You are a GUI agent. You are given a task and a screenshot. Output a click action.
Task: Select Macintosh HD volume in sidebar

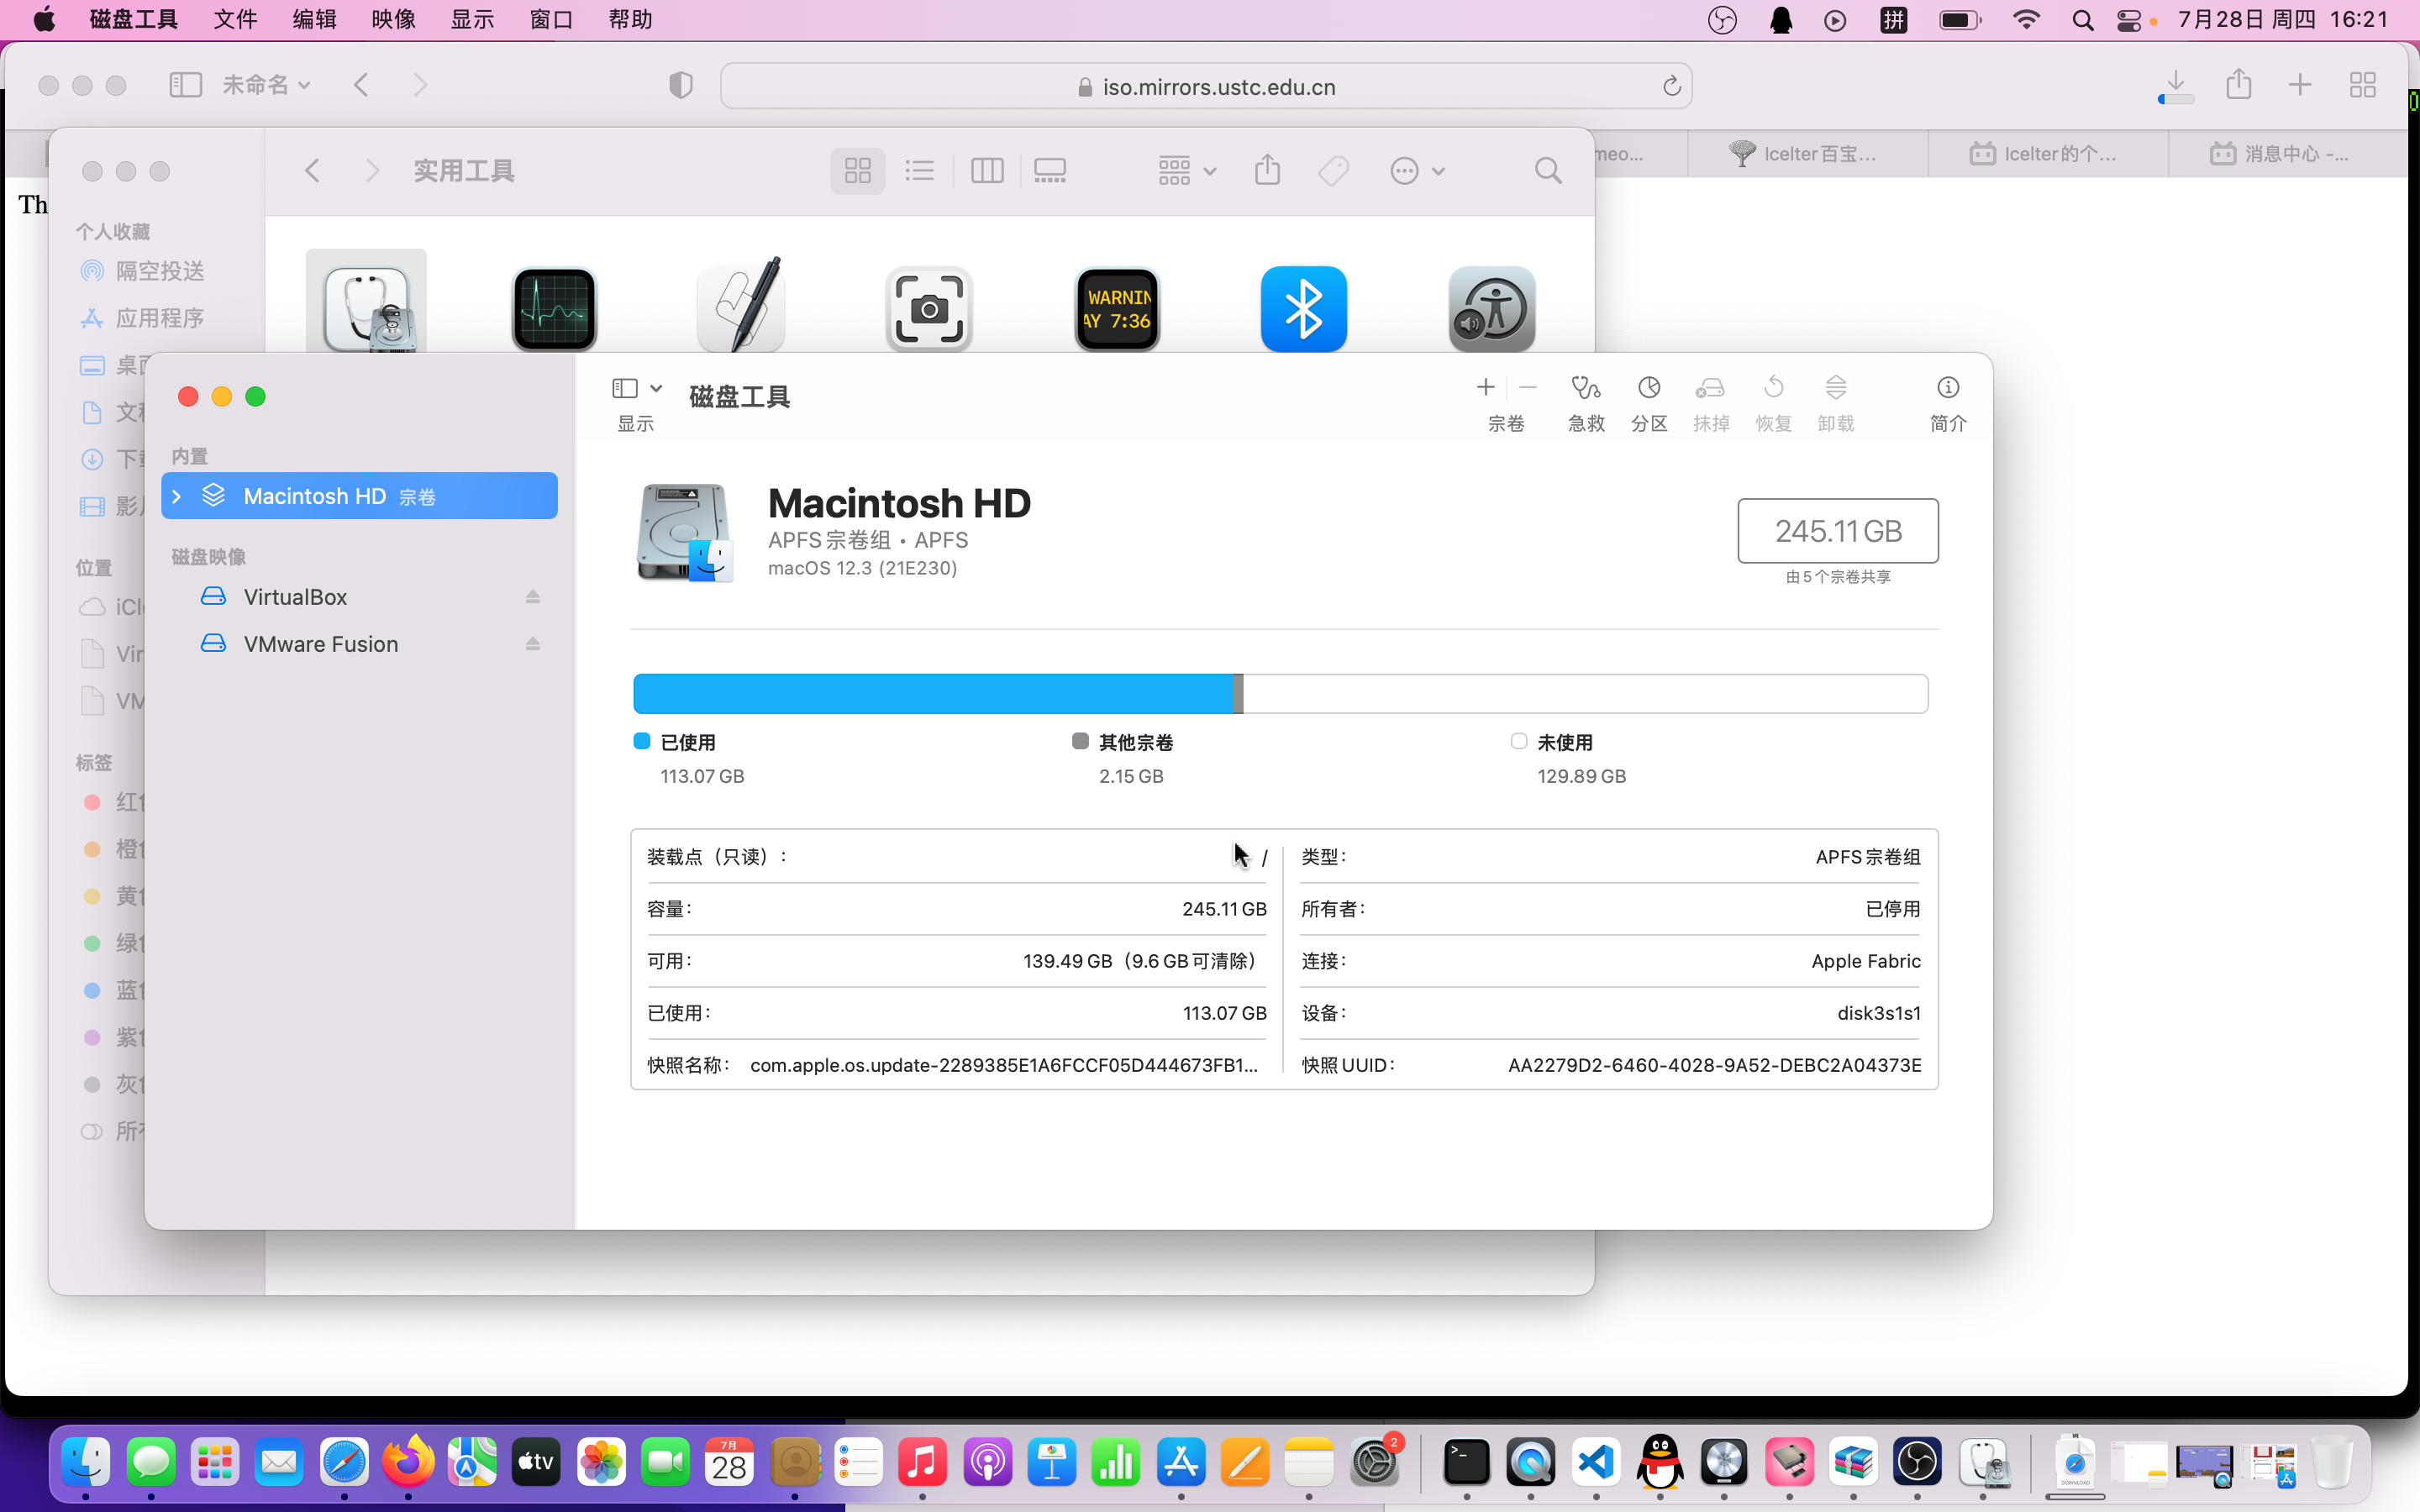(x=359, y=496)
